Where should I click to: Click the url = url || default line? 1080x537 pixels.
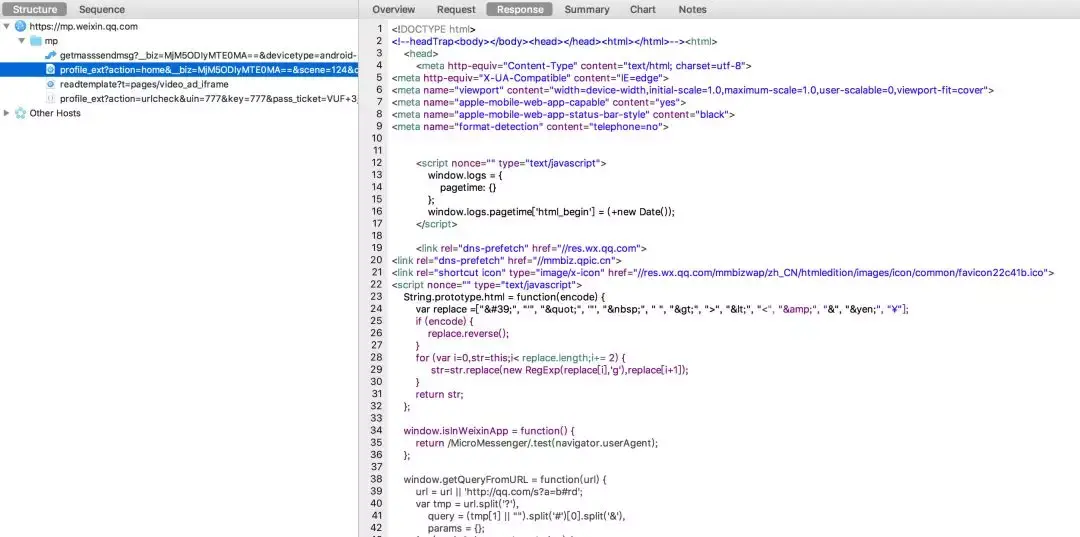click(x=499, y=492)
